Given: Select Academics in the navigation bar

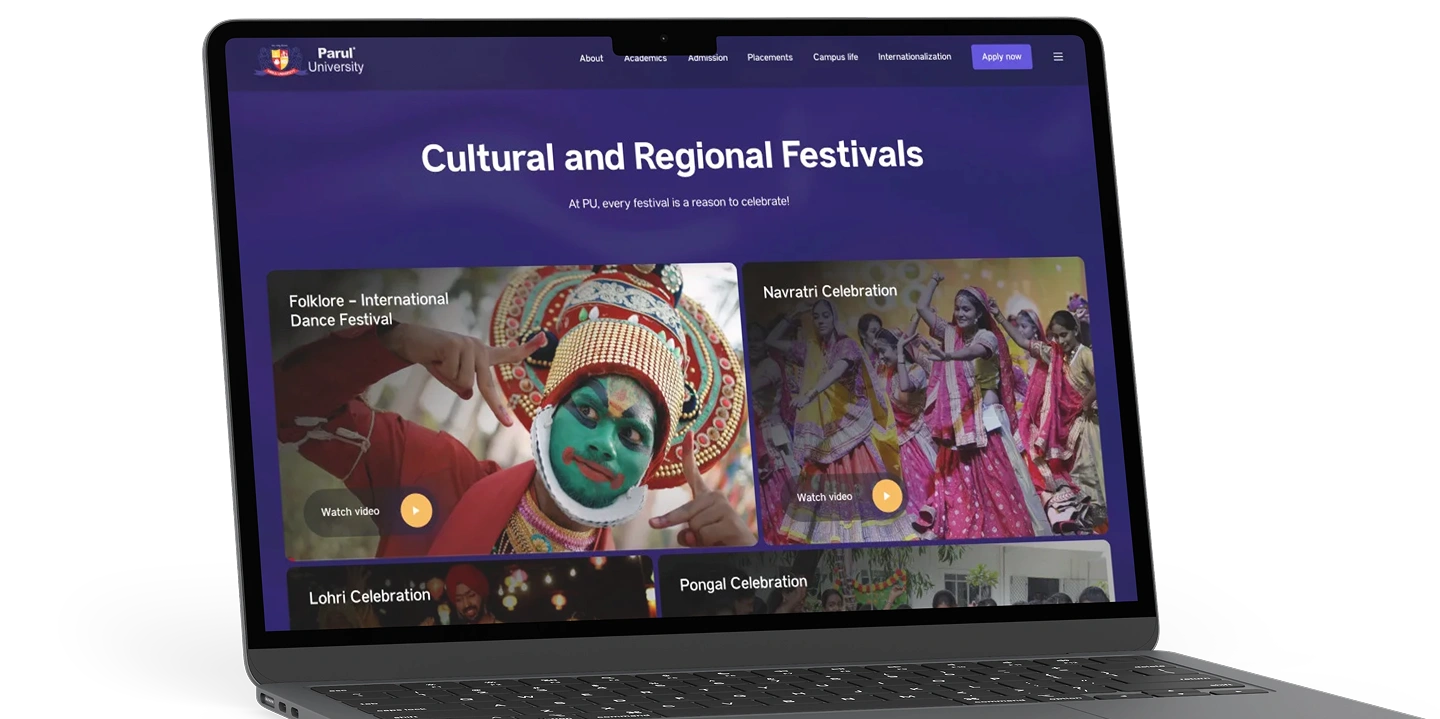Looking at the screenshot, I should (x=645, y=58).
